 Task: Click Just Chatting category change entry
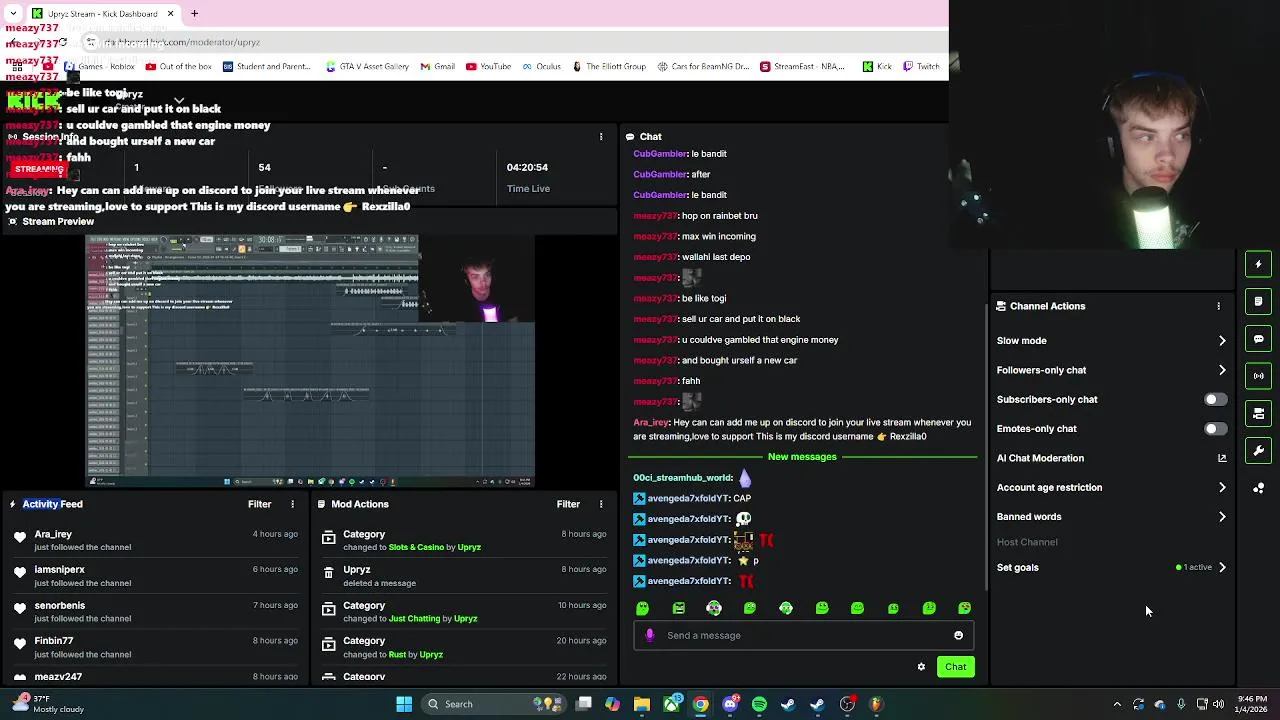point(465,612)
